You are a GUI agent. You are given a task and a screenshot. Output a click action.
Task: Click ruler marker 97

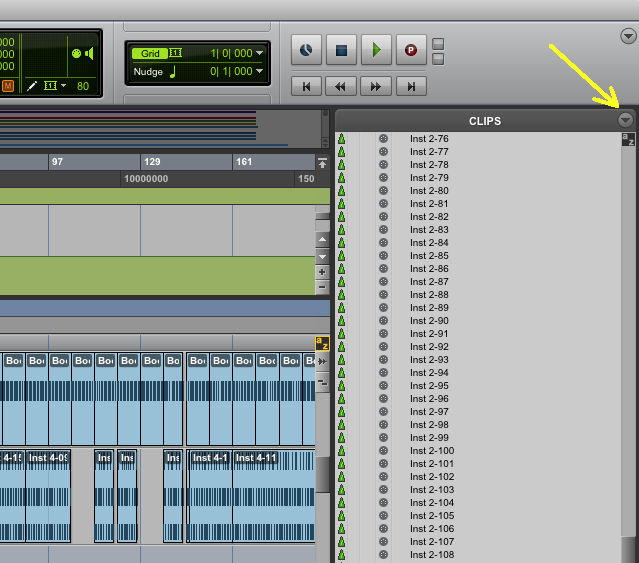[57, 162]
